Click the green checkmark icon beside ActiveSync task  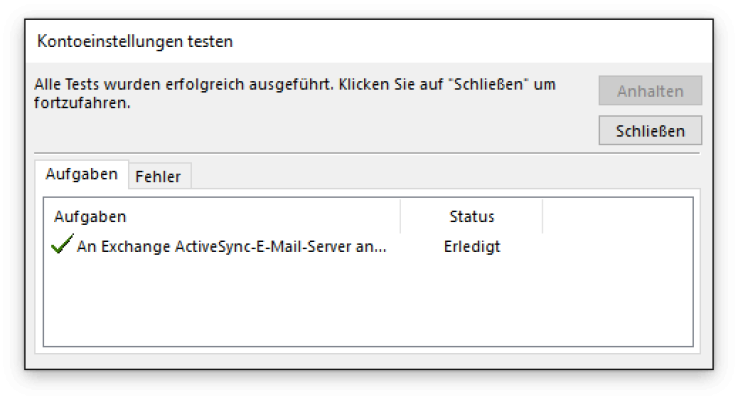point(62,244)
